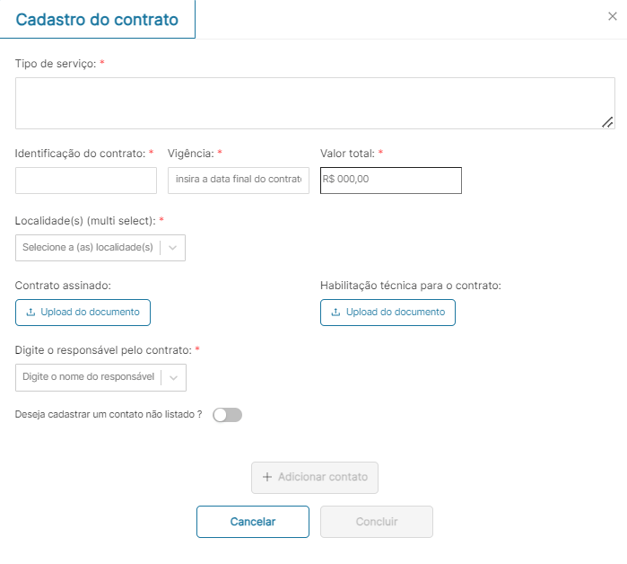Expand responsável pelo contrato dropdown chevron

[x=173, y=377]
